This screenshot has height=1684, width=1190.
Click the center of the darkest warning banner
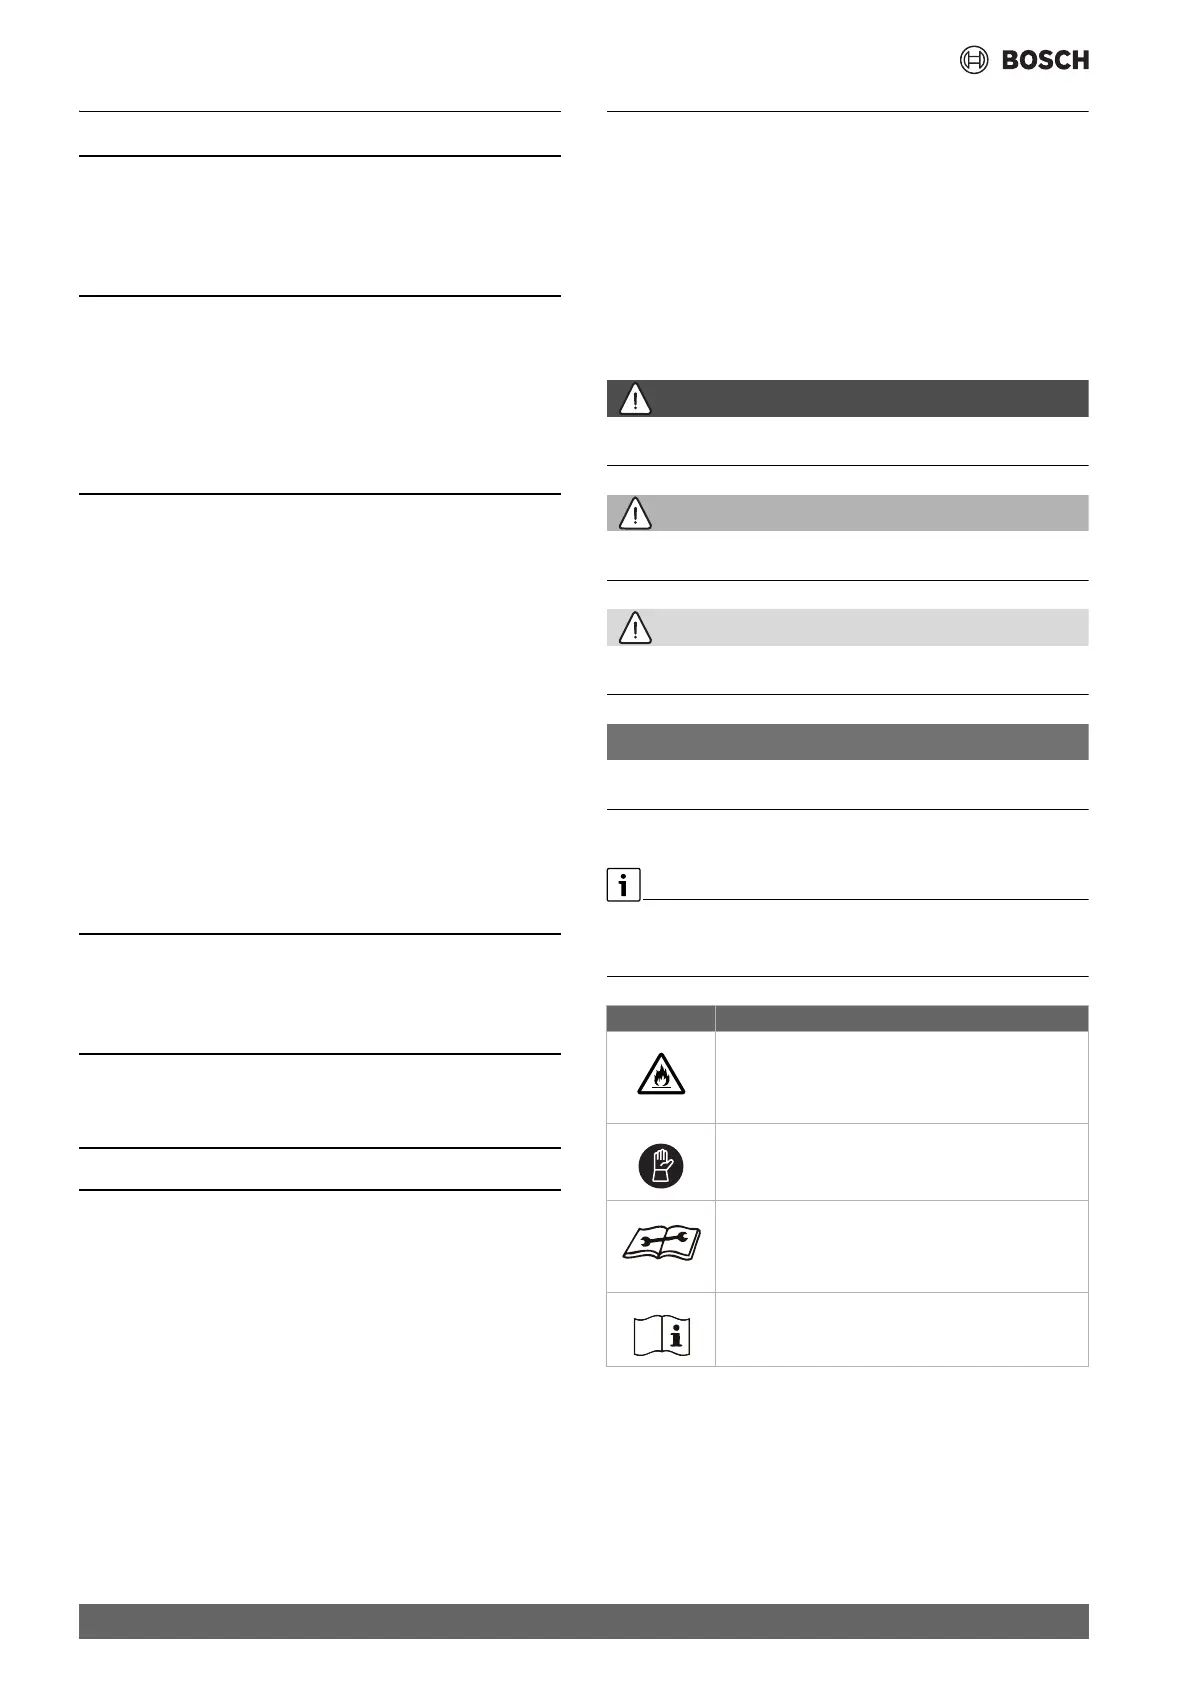click(x=847, y=398)
